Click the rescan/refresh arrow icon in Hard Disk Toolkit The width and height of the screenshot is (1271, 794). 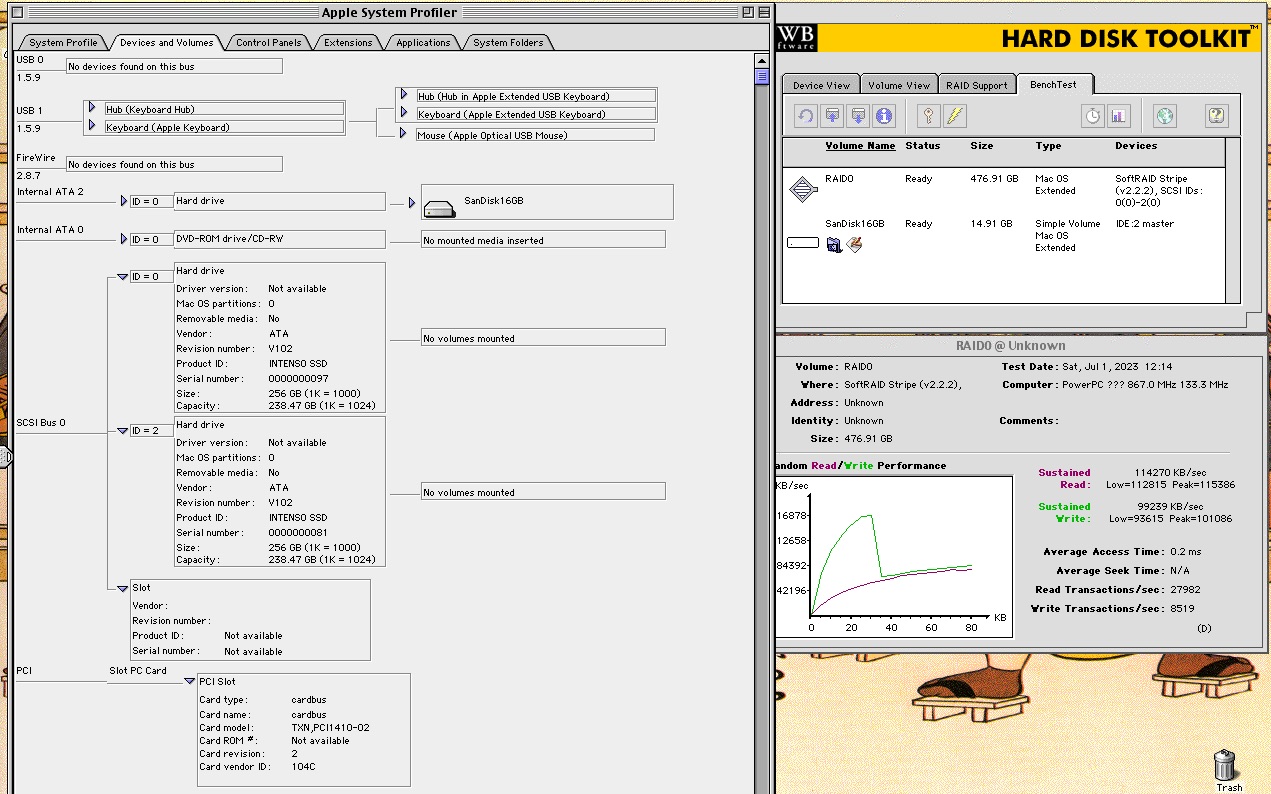point(806,116)
